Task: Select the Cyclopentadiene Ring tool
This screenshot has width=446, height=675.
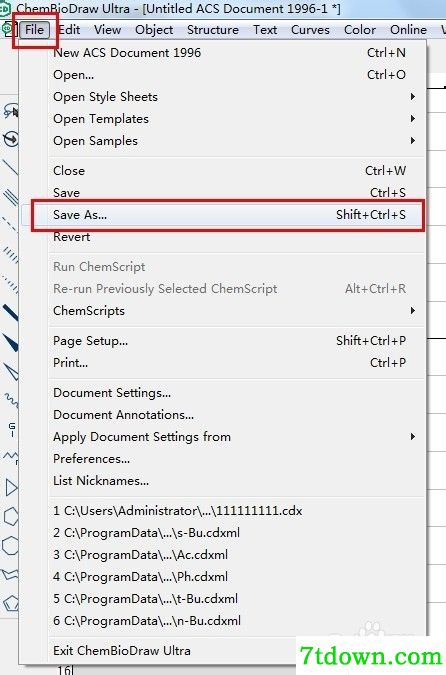Action: pos(10,603)
